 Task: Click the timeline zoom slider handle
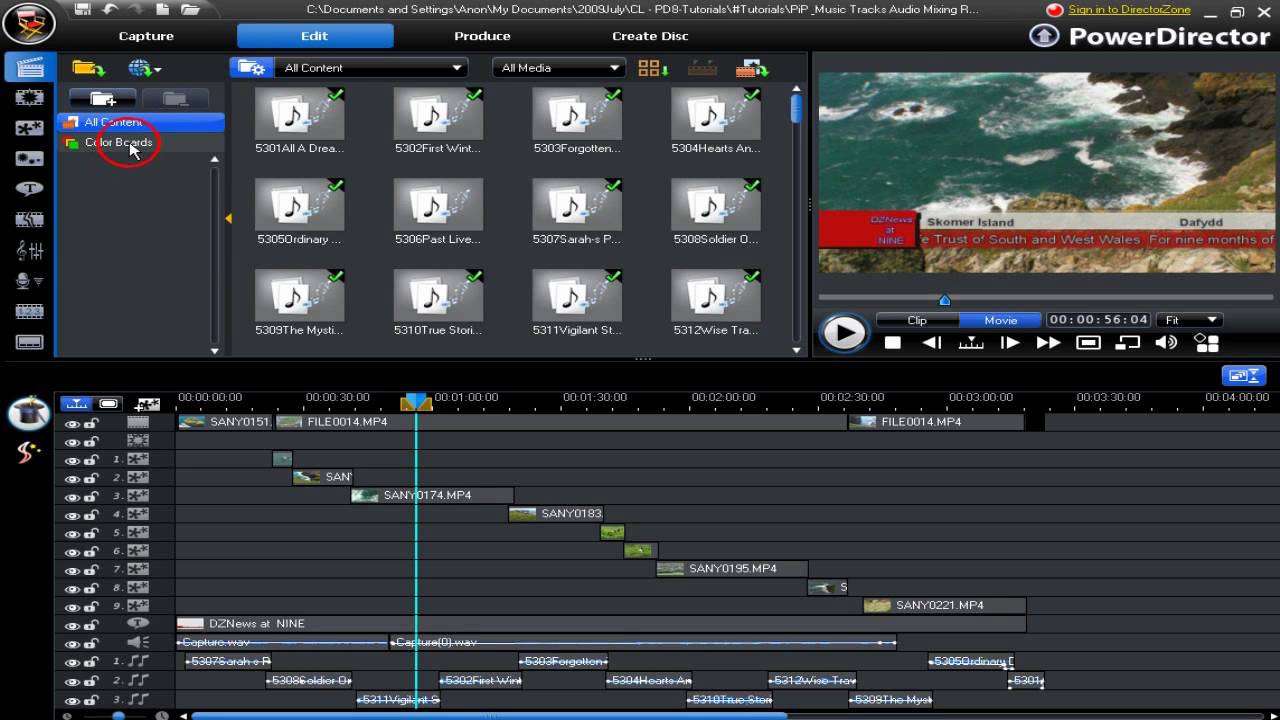(118, 715)
